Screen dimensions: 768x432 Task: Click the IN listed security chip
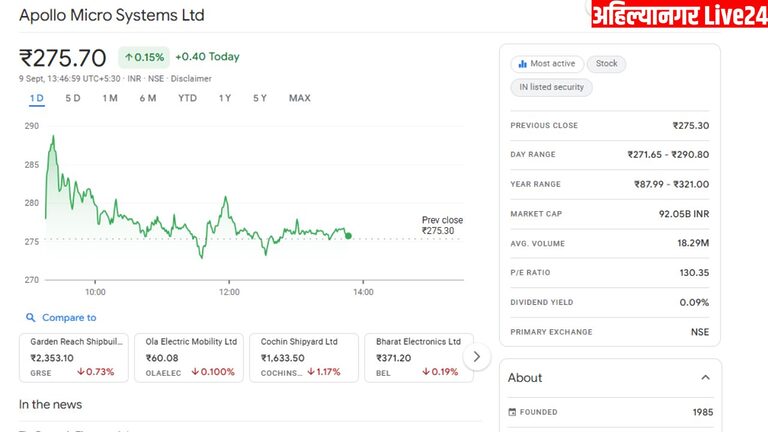pyautogui.click(x=551, y=88)
